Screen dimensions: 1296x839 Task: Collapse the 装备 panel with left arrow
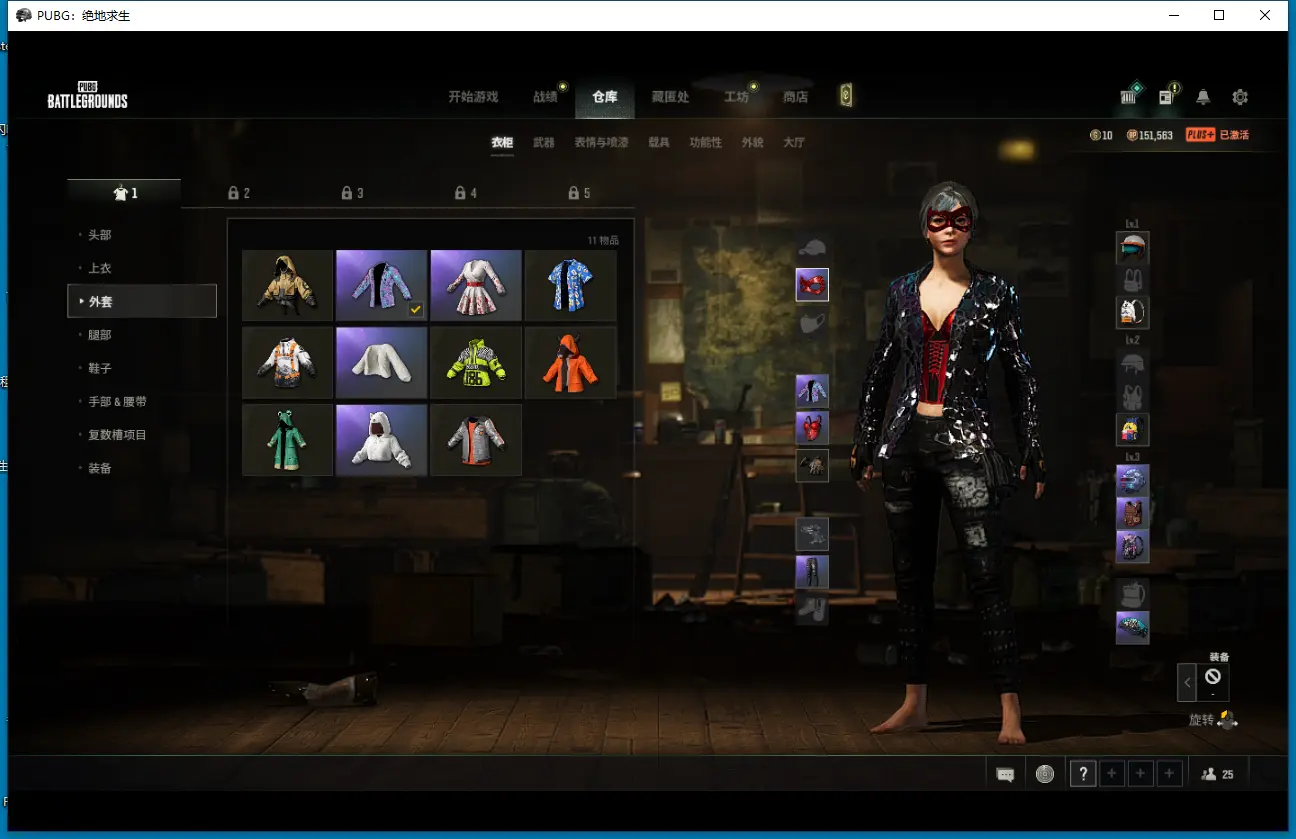point(1187,682)
